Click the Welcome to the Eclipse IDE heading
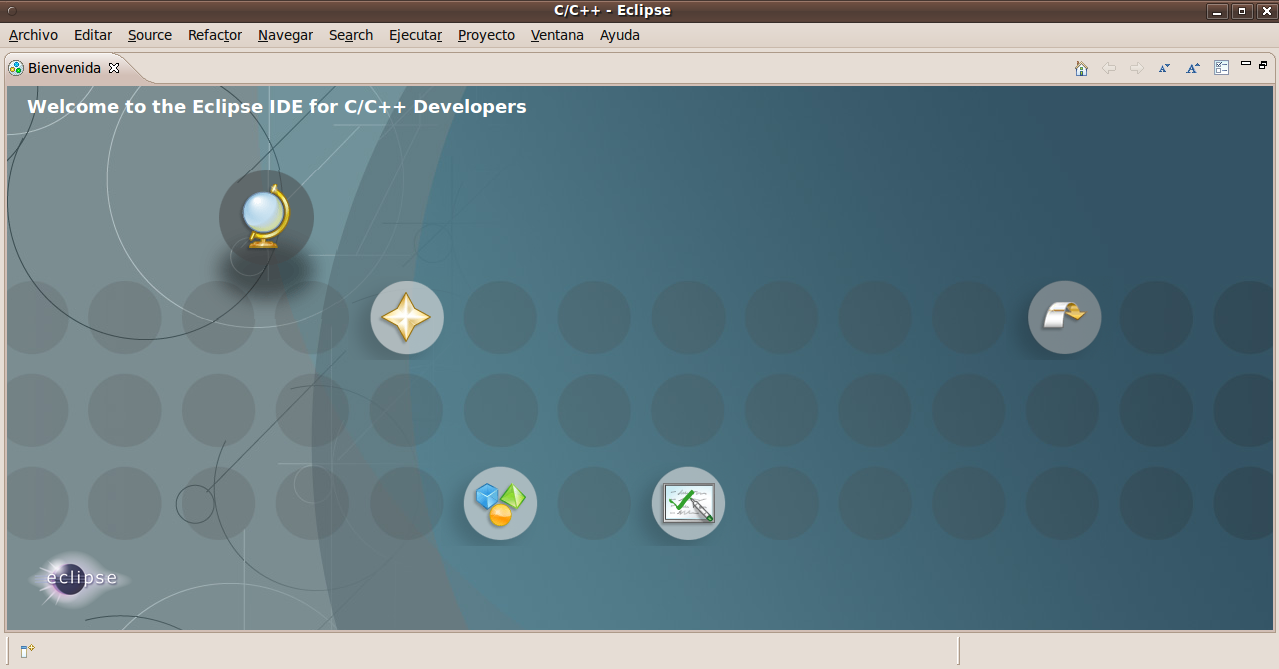The height and width of the screenshot is (669, 1279). point(277,106)
